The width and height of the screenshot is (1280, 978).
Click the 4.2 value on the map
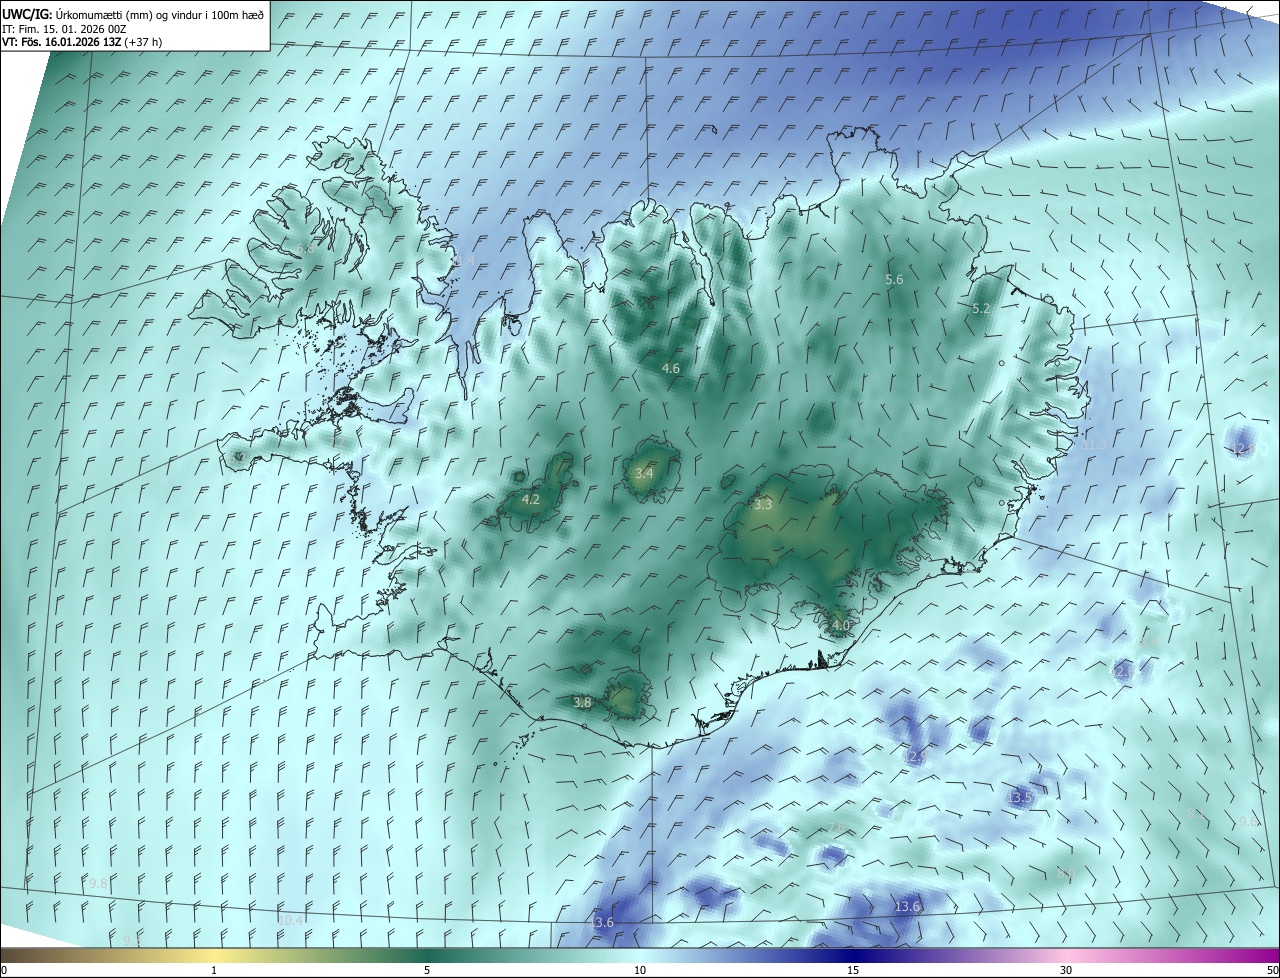tap(531, 500)
